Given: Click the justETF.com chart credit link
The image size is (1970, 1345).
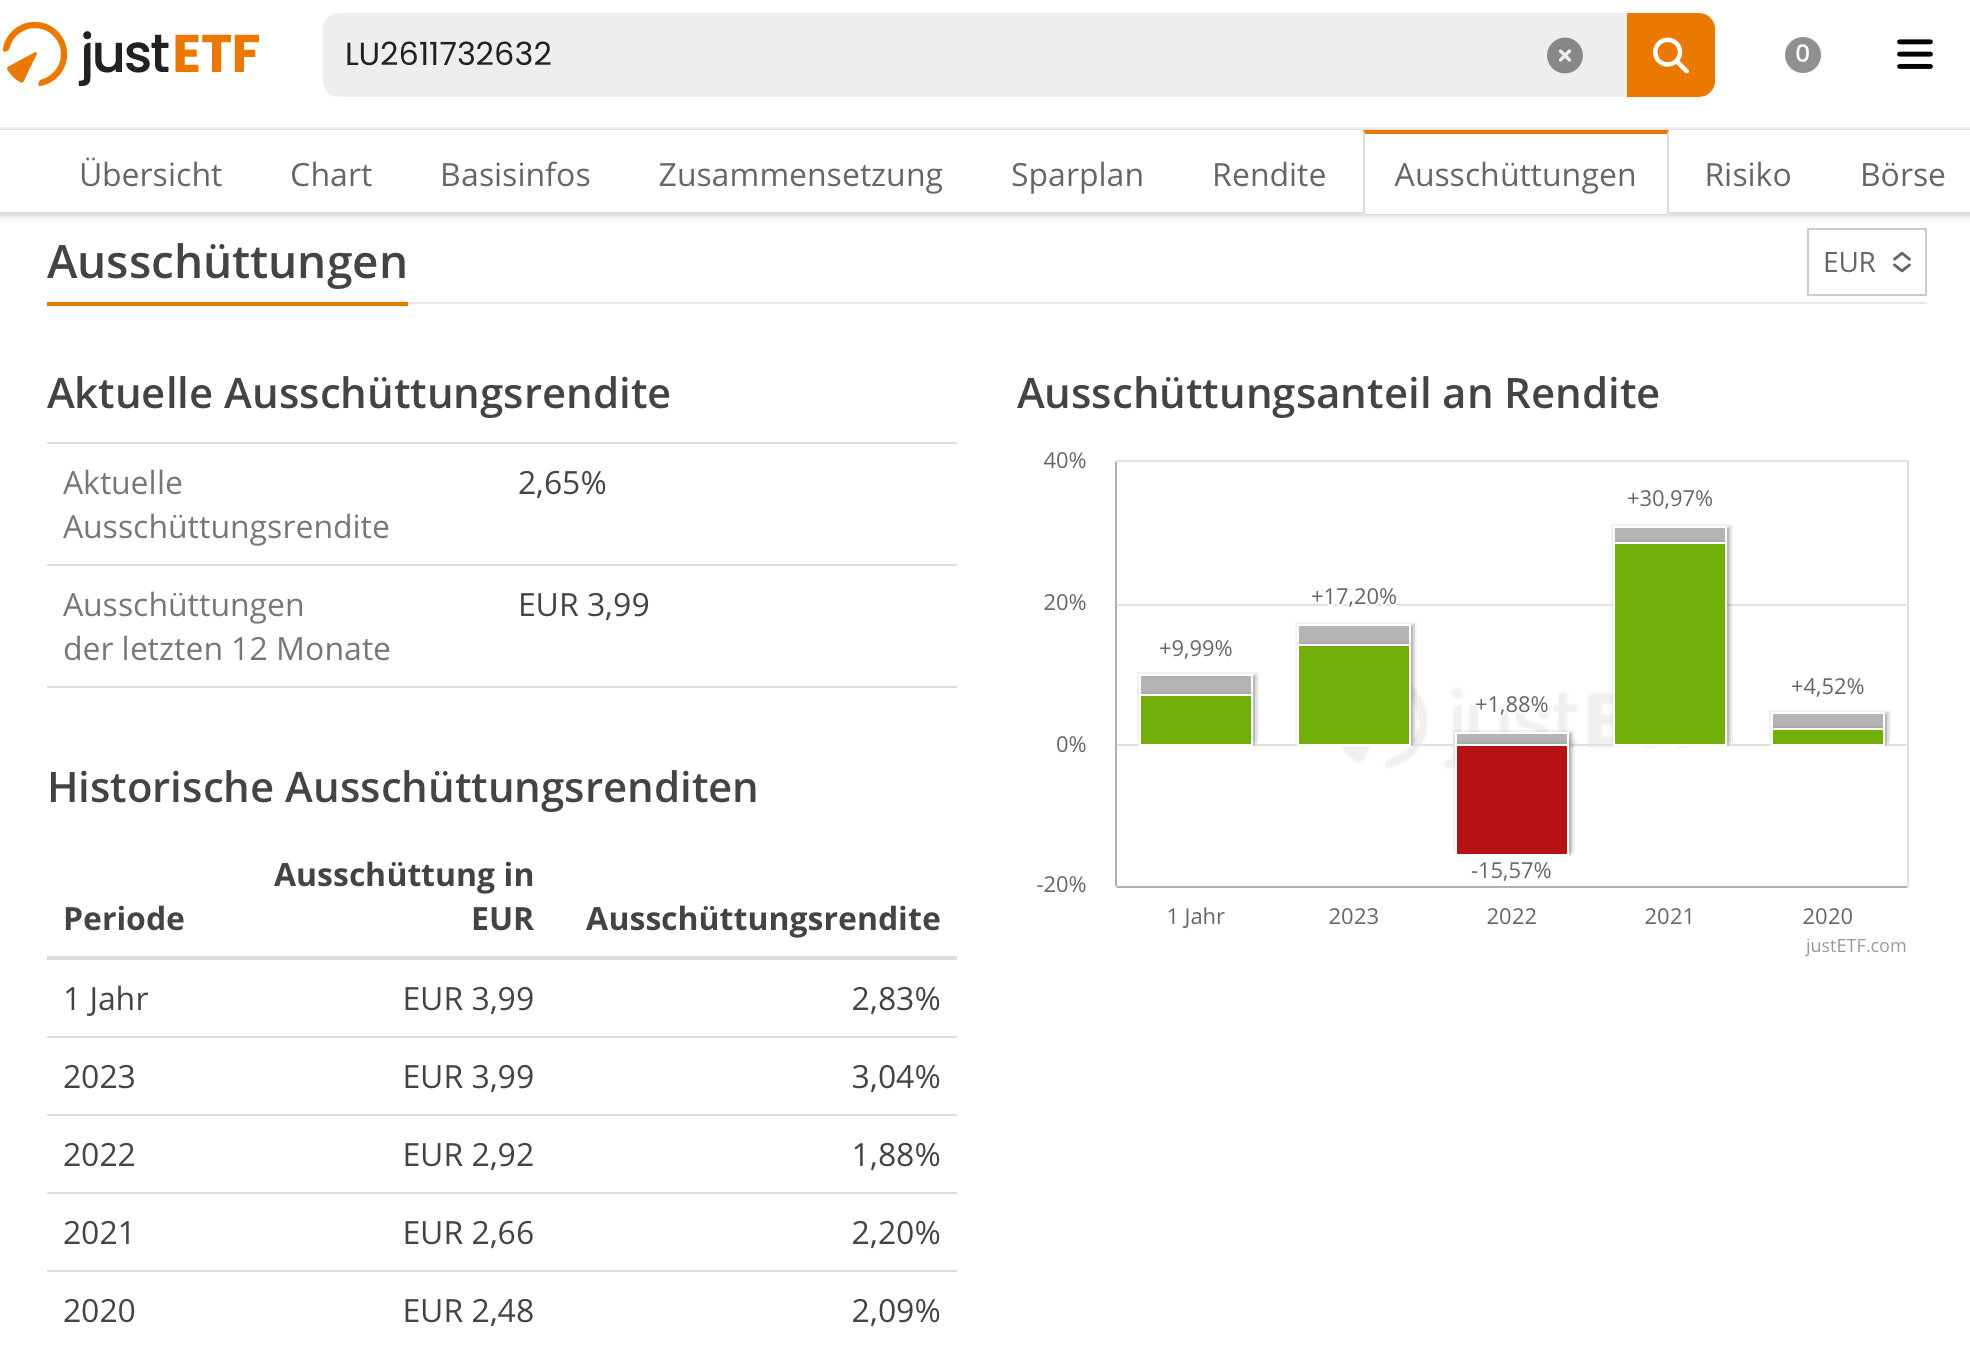Looking at the screenshot, I should click(1854, 946).
